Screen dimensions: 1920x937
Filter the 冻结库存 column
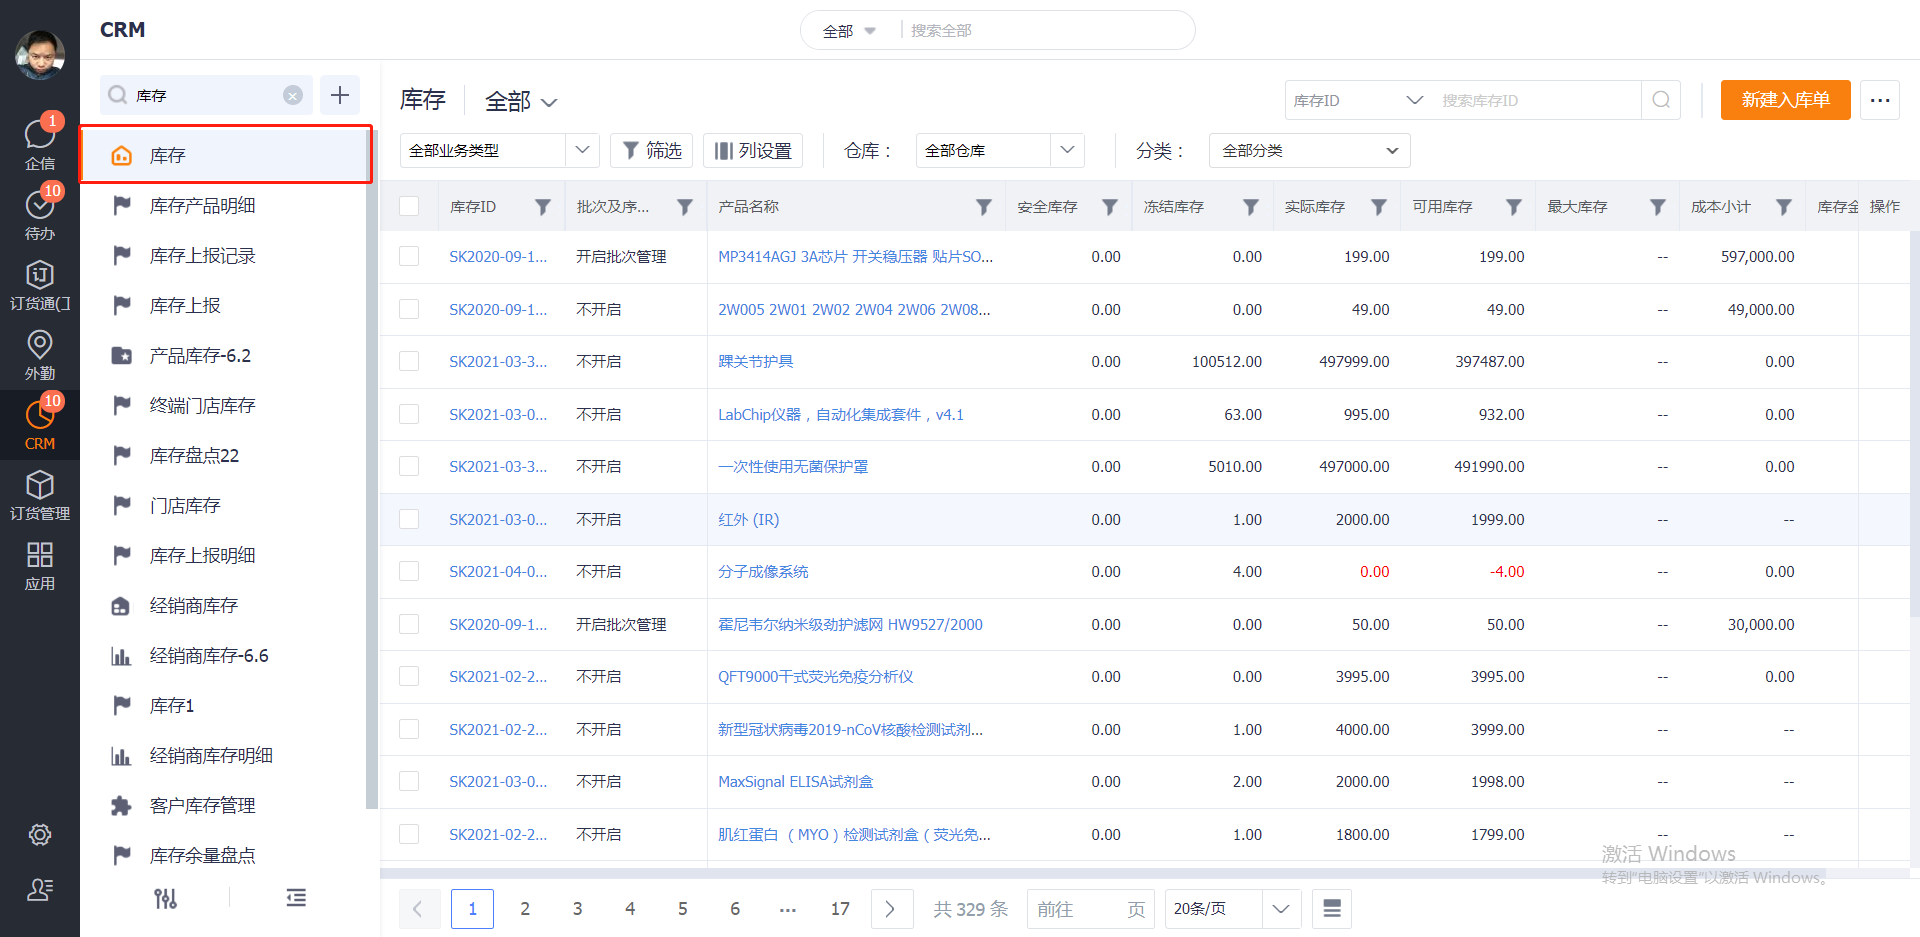click(x=1251, y=207)
